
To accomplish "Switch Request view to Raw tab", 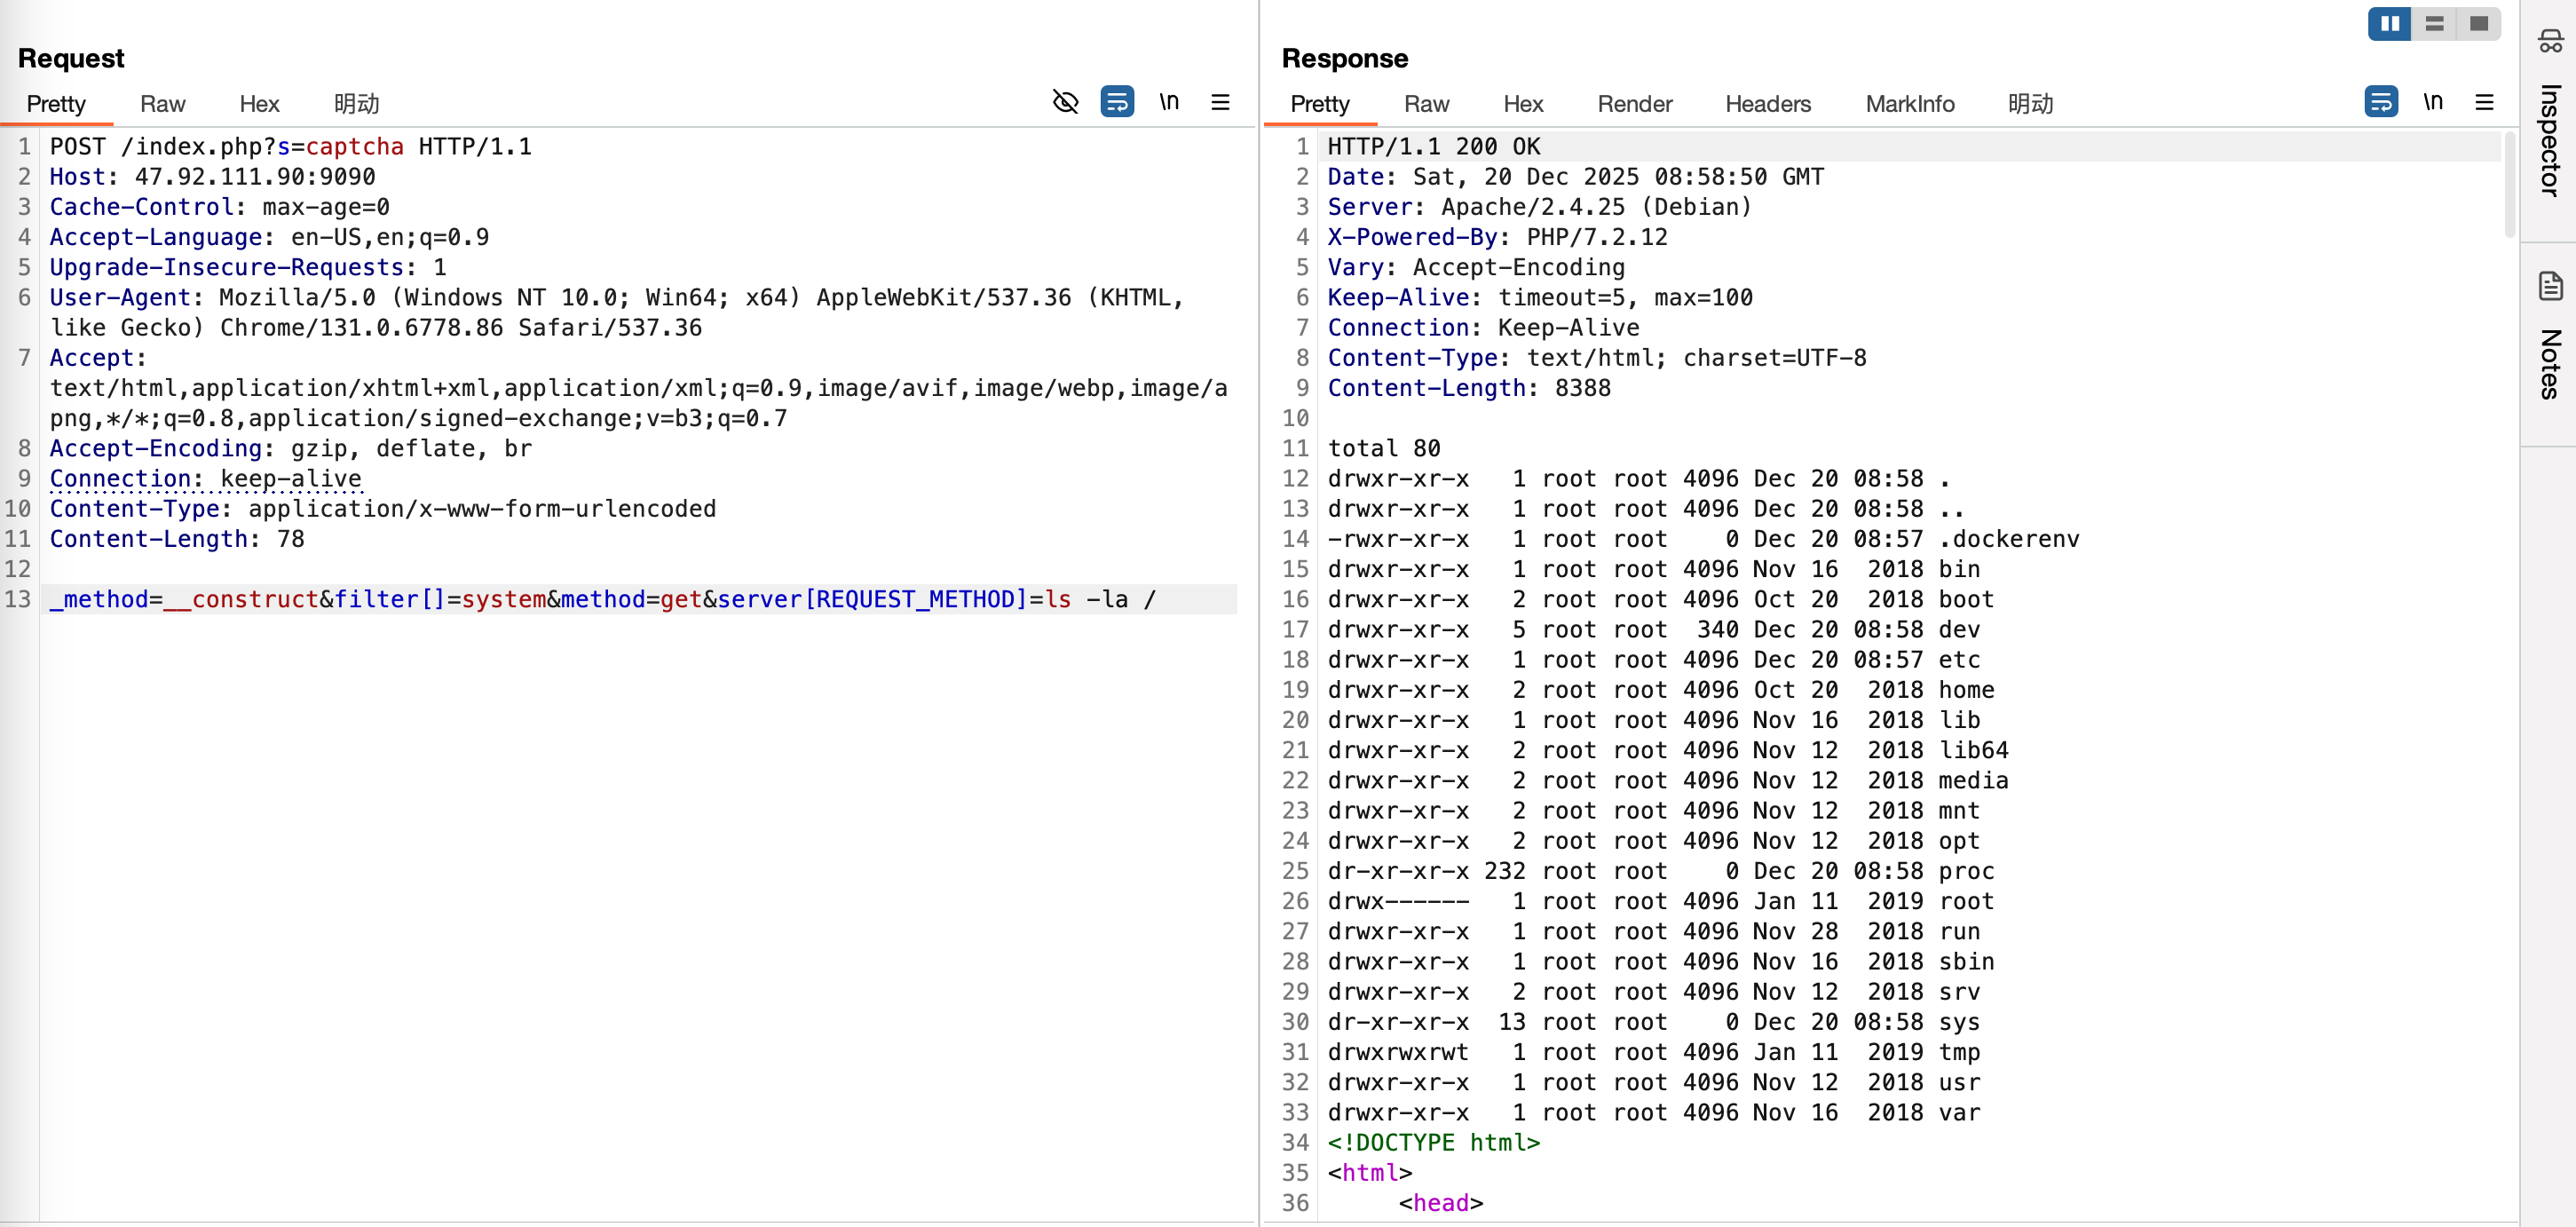I will 162,104.
